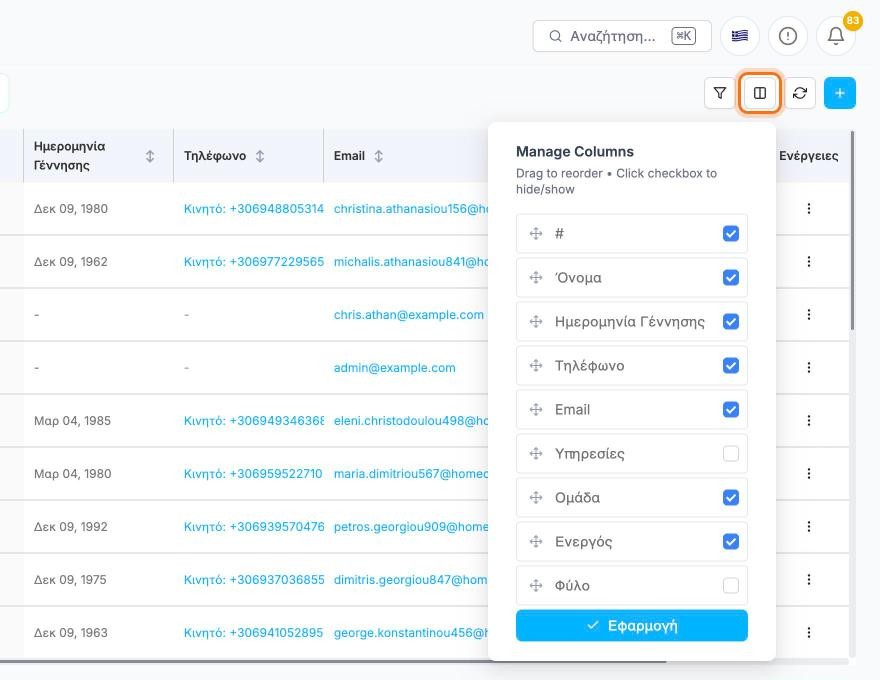
Task: Open actions menu for maria.dimitriou row
Action: 809,474
